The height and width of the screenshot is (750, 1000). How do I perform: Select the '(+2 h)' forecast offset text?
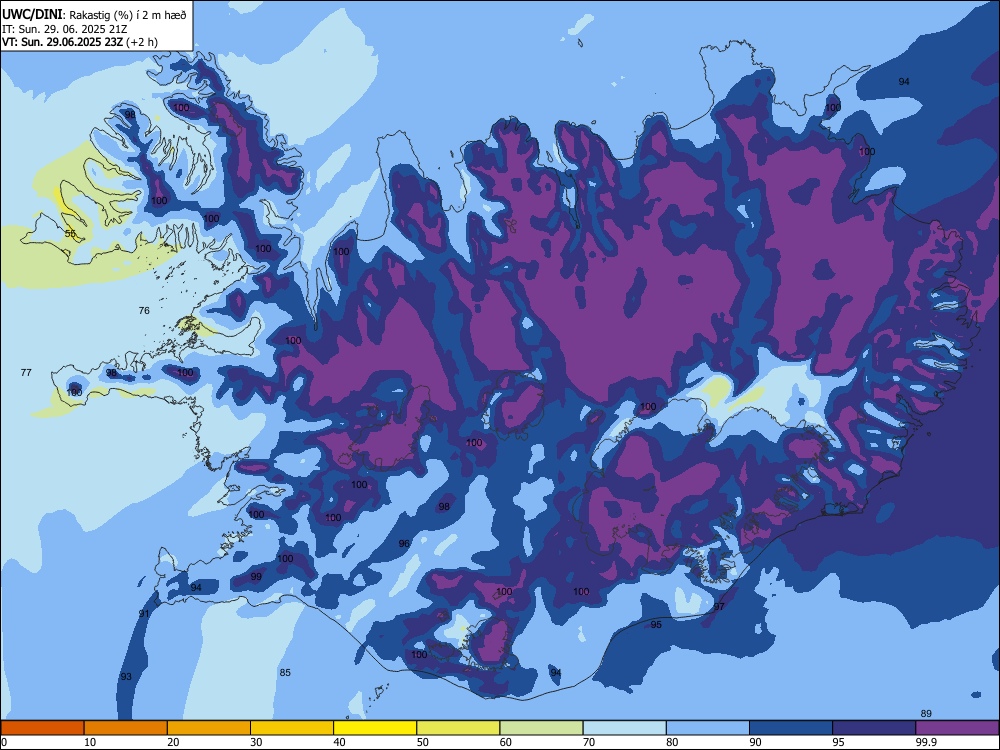pyautogui.click(x=142, y=42)
